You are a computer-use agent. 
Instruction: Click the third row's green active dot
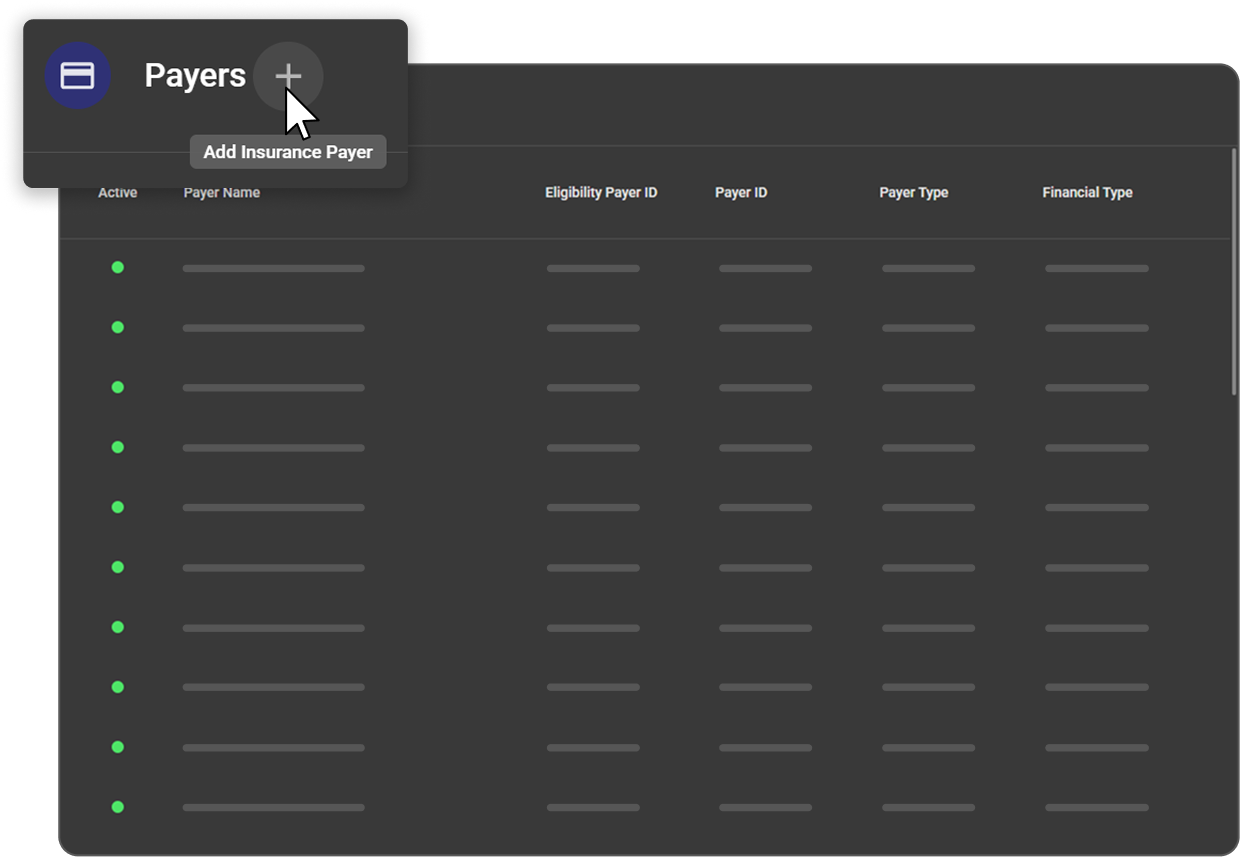click(x=117, y=387)
